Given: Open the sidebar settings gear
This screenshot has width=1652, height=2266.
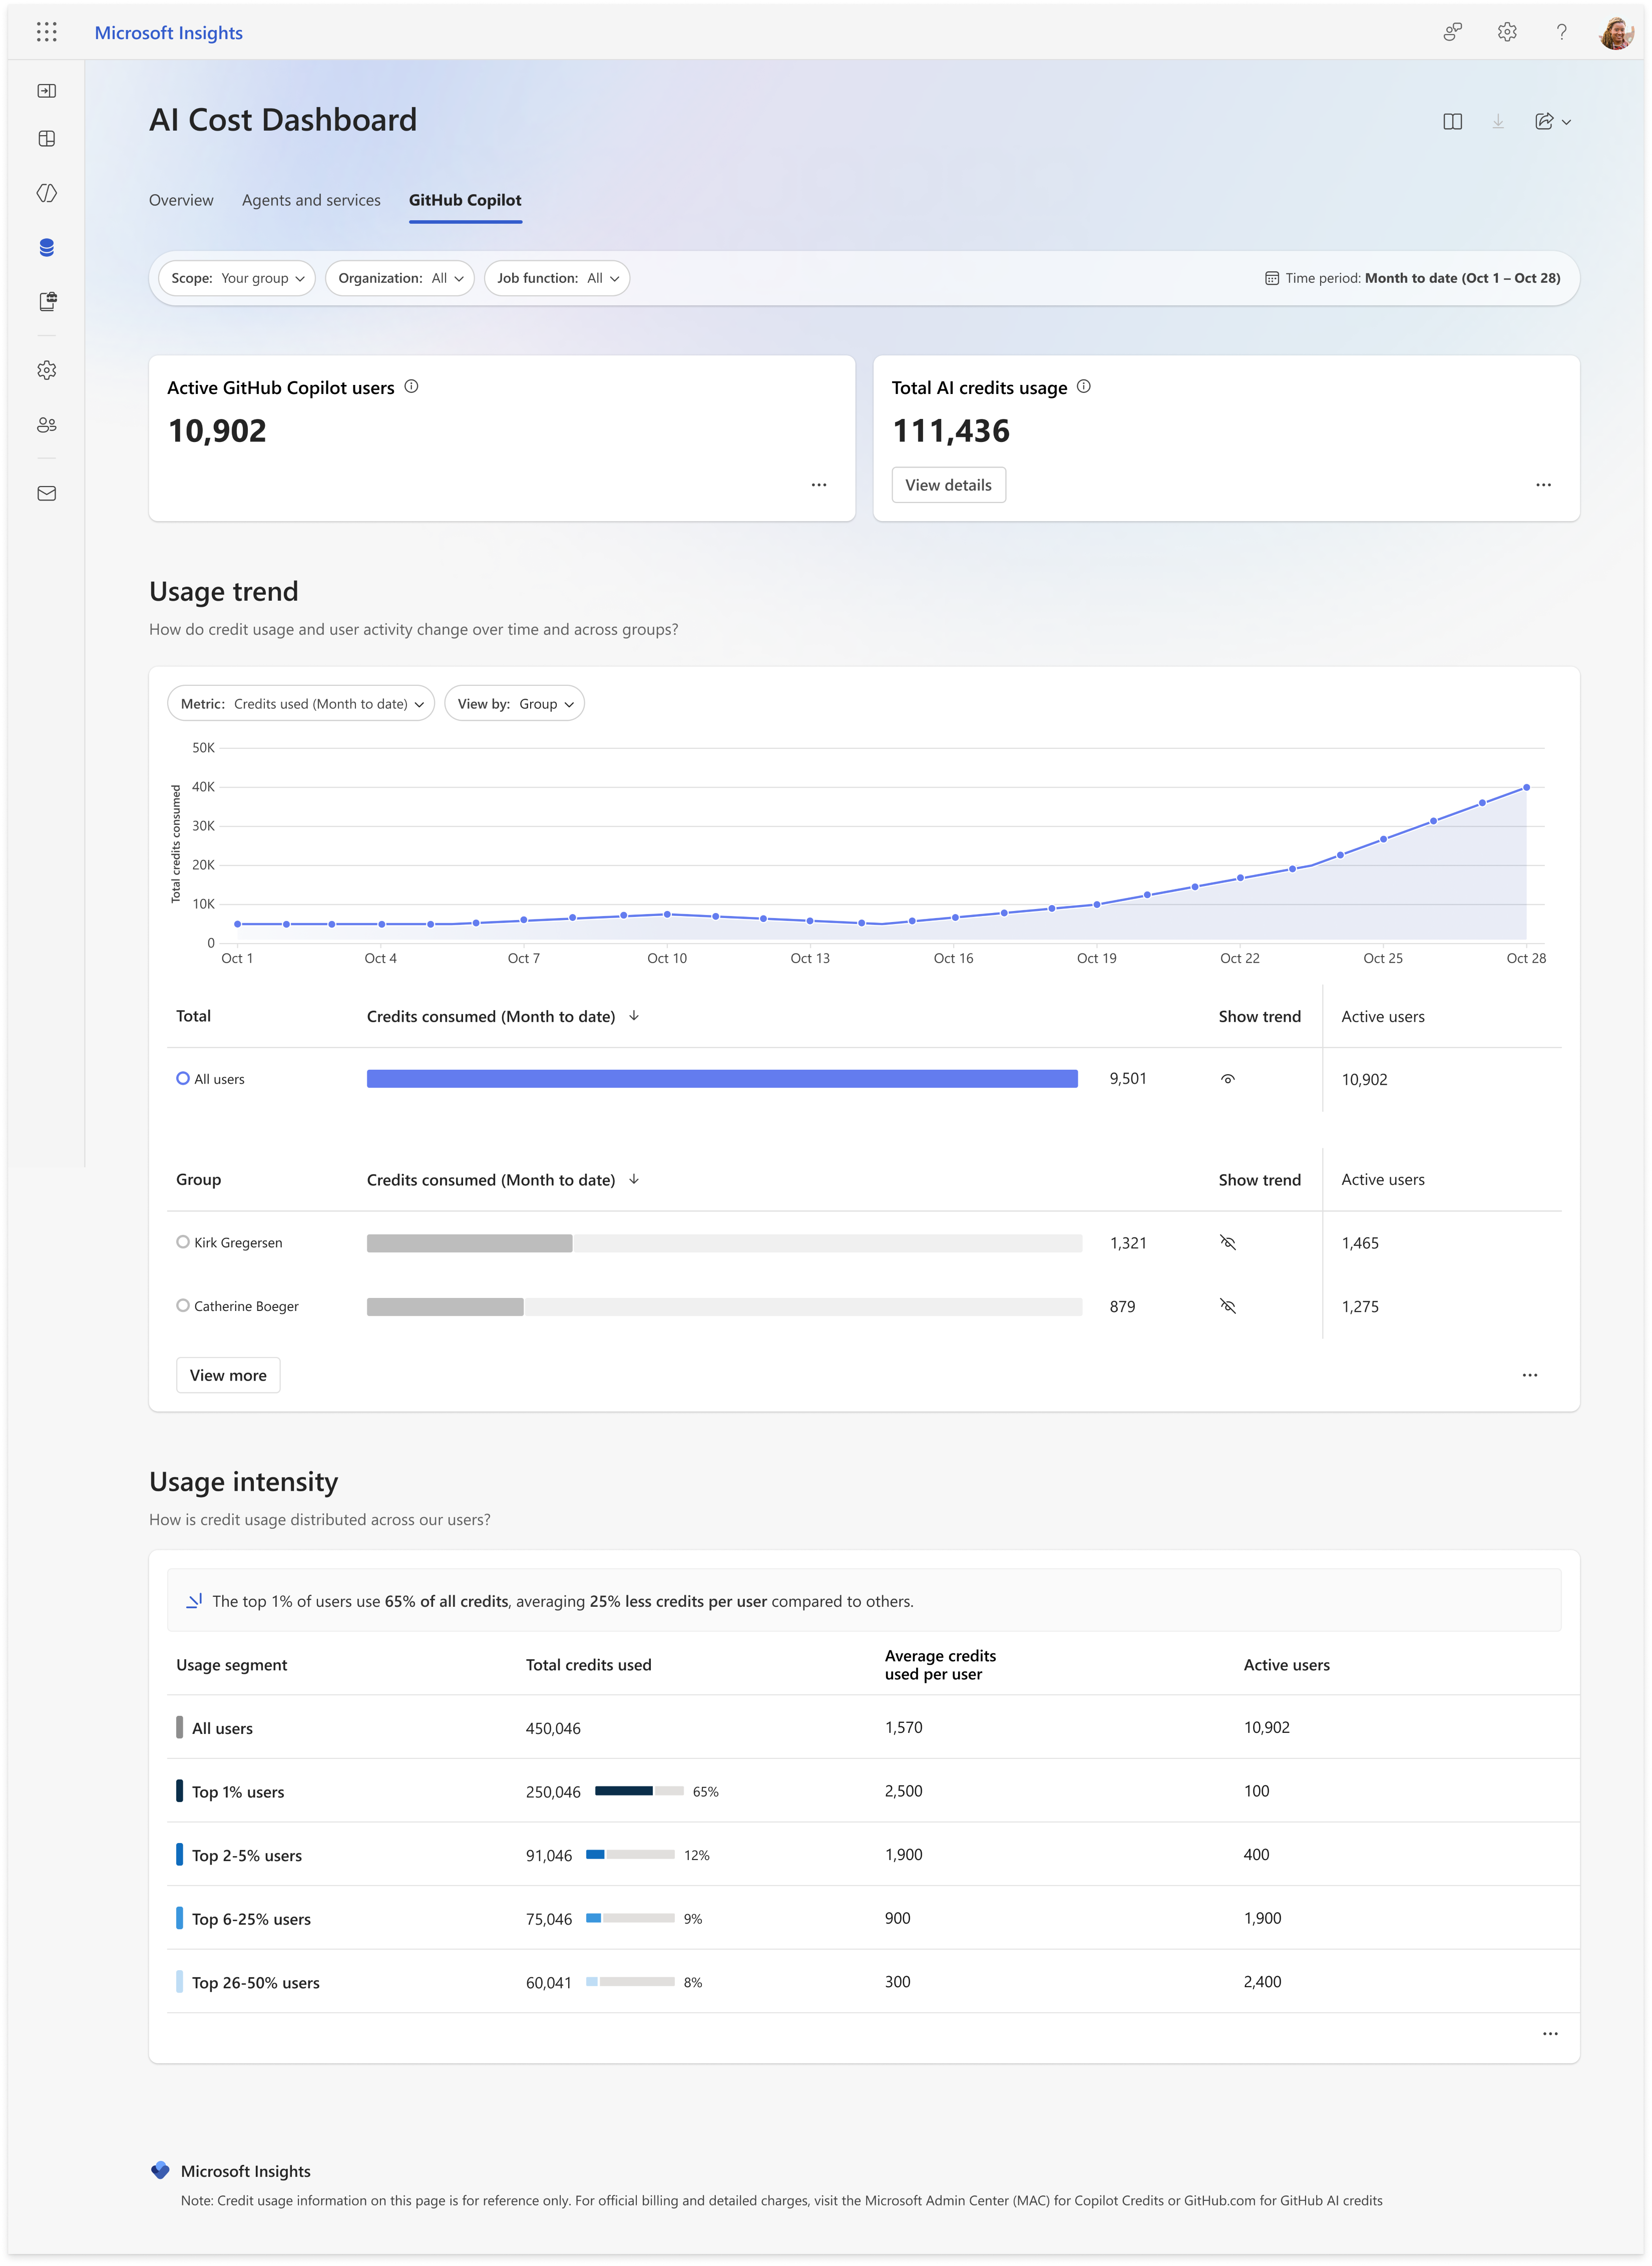Looking at the screenshot, I should [46, 370].
